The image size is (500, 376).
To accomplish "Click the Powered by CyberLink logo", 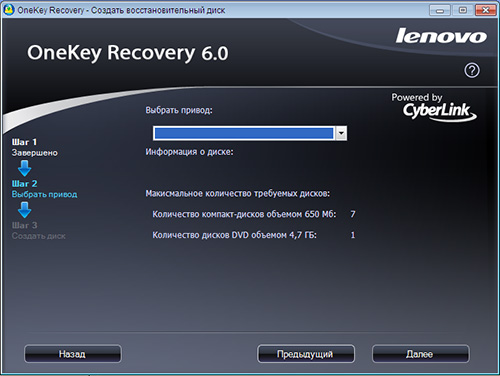I will [434, 107].
